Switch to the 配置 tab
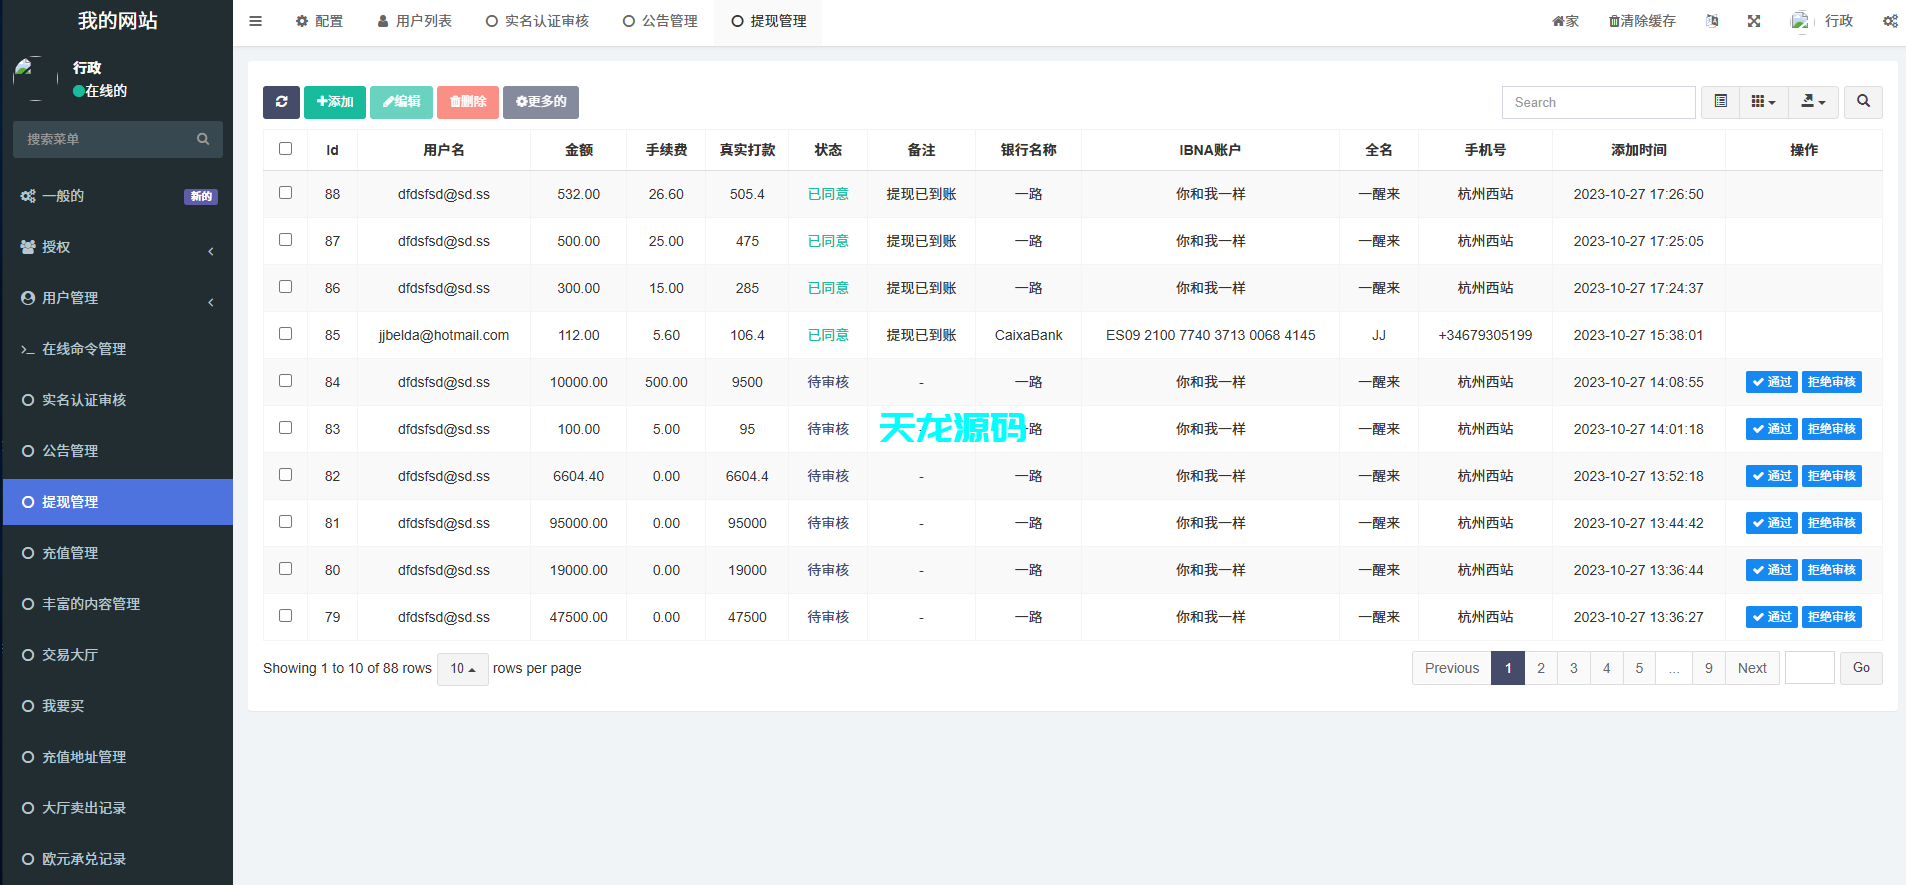The width and height of the screenshot is (1906, 885). pos(319,21)
